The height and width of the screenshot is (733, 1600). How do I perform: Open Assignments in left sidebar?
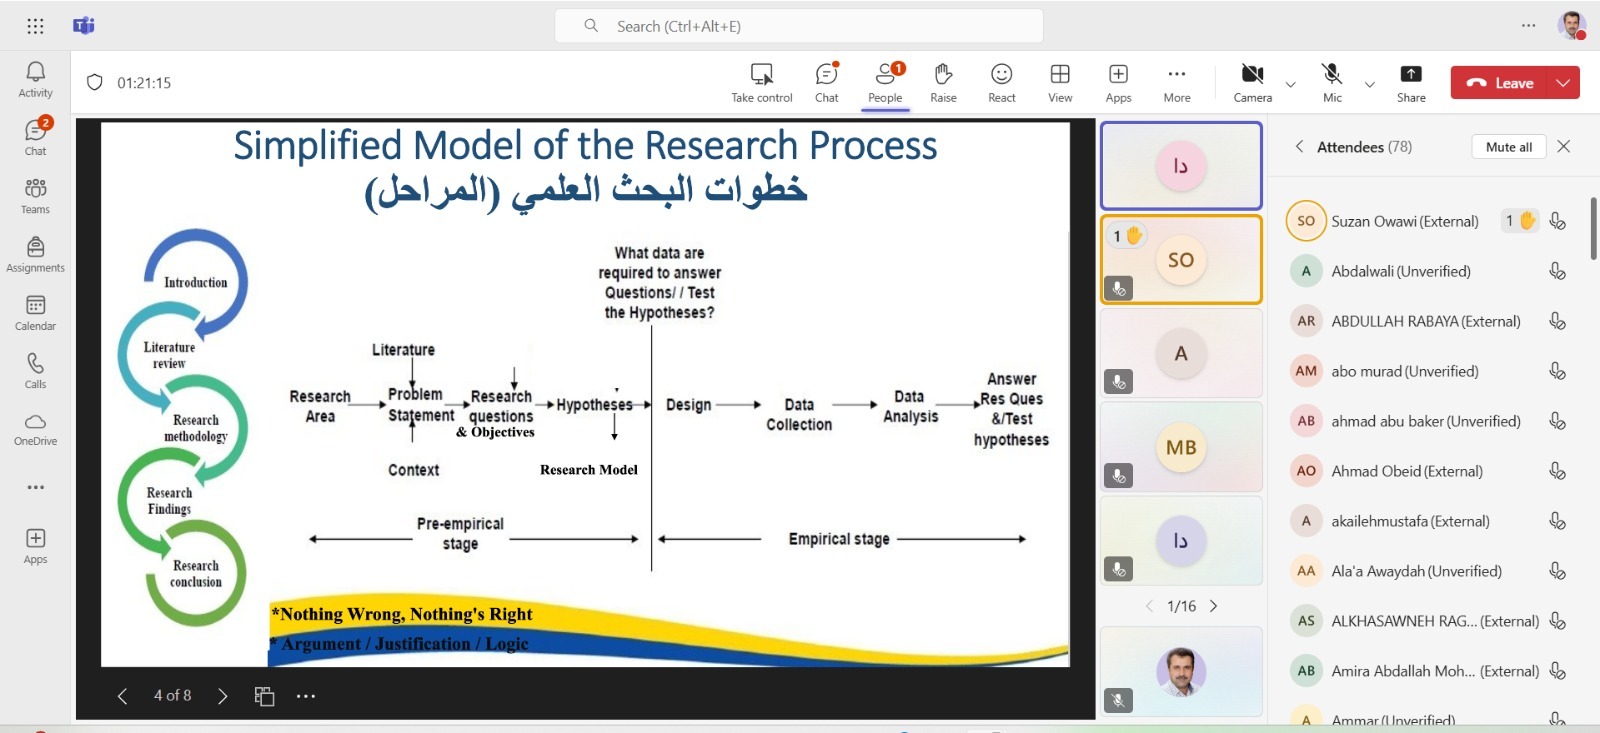click(x=35, y=254)
